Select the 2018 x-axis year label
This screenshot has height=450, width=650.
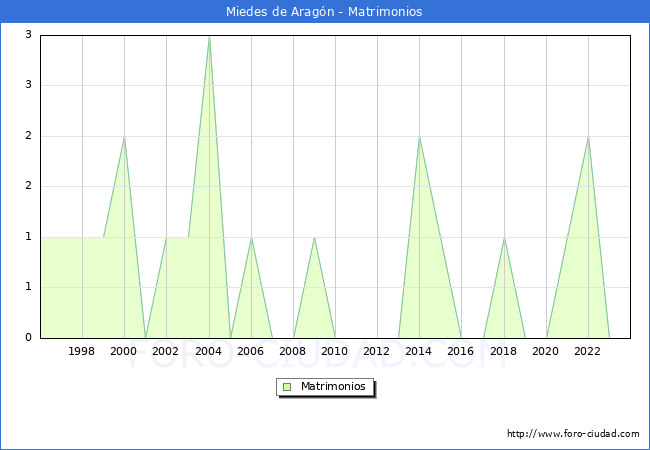click(x=503, y=351)
